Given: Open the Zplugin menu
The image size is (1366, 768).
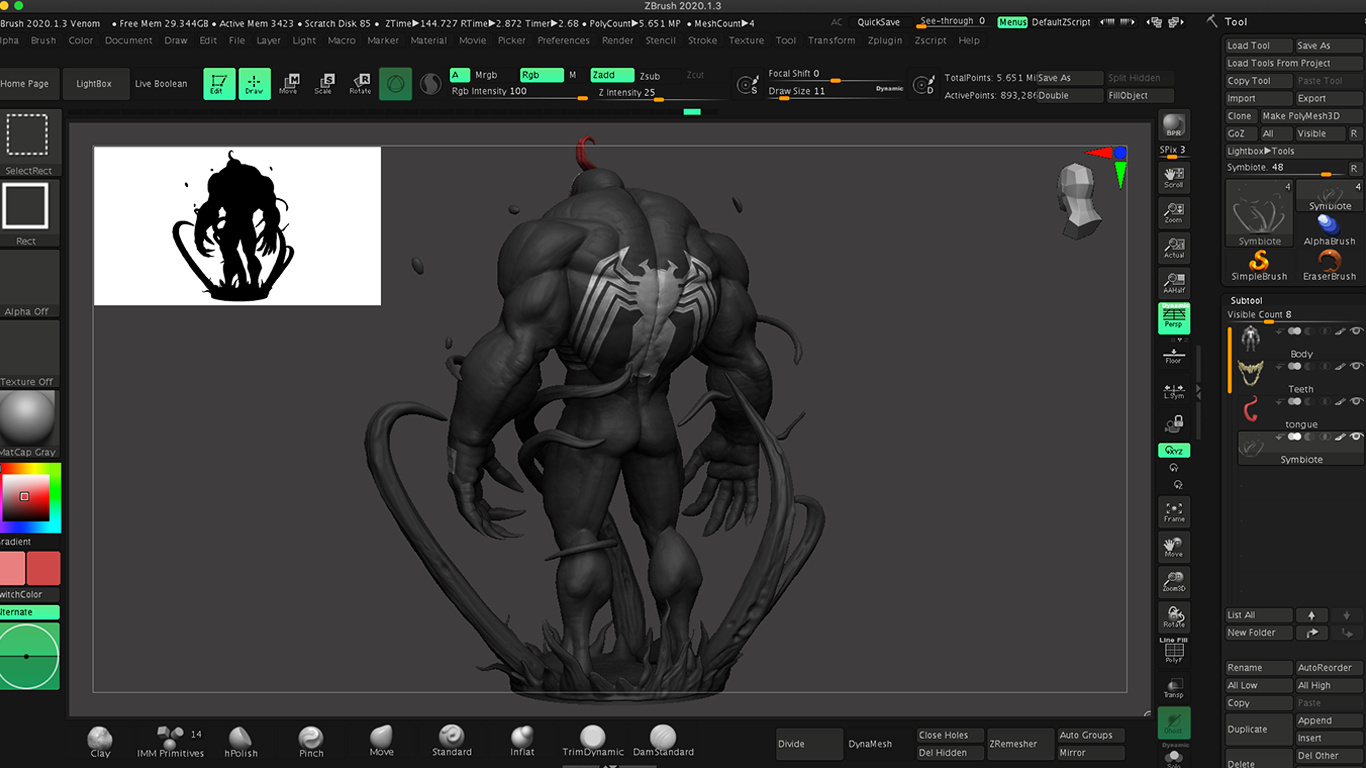Looking at the screenshot, I should (x=884, y=41).
